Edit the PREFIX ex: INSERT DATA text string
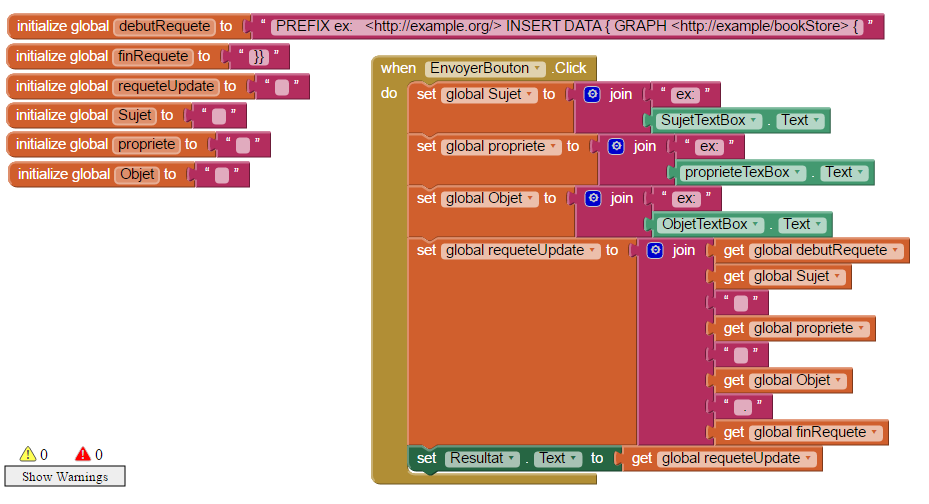Screen dimensions: 929x504 tap(566, 26)
